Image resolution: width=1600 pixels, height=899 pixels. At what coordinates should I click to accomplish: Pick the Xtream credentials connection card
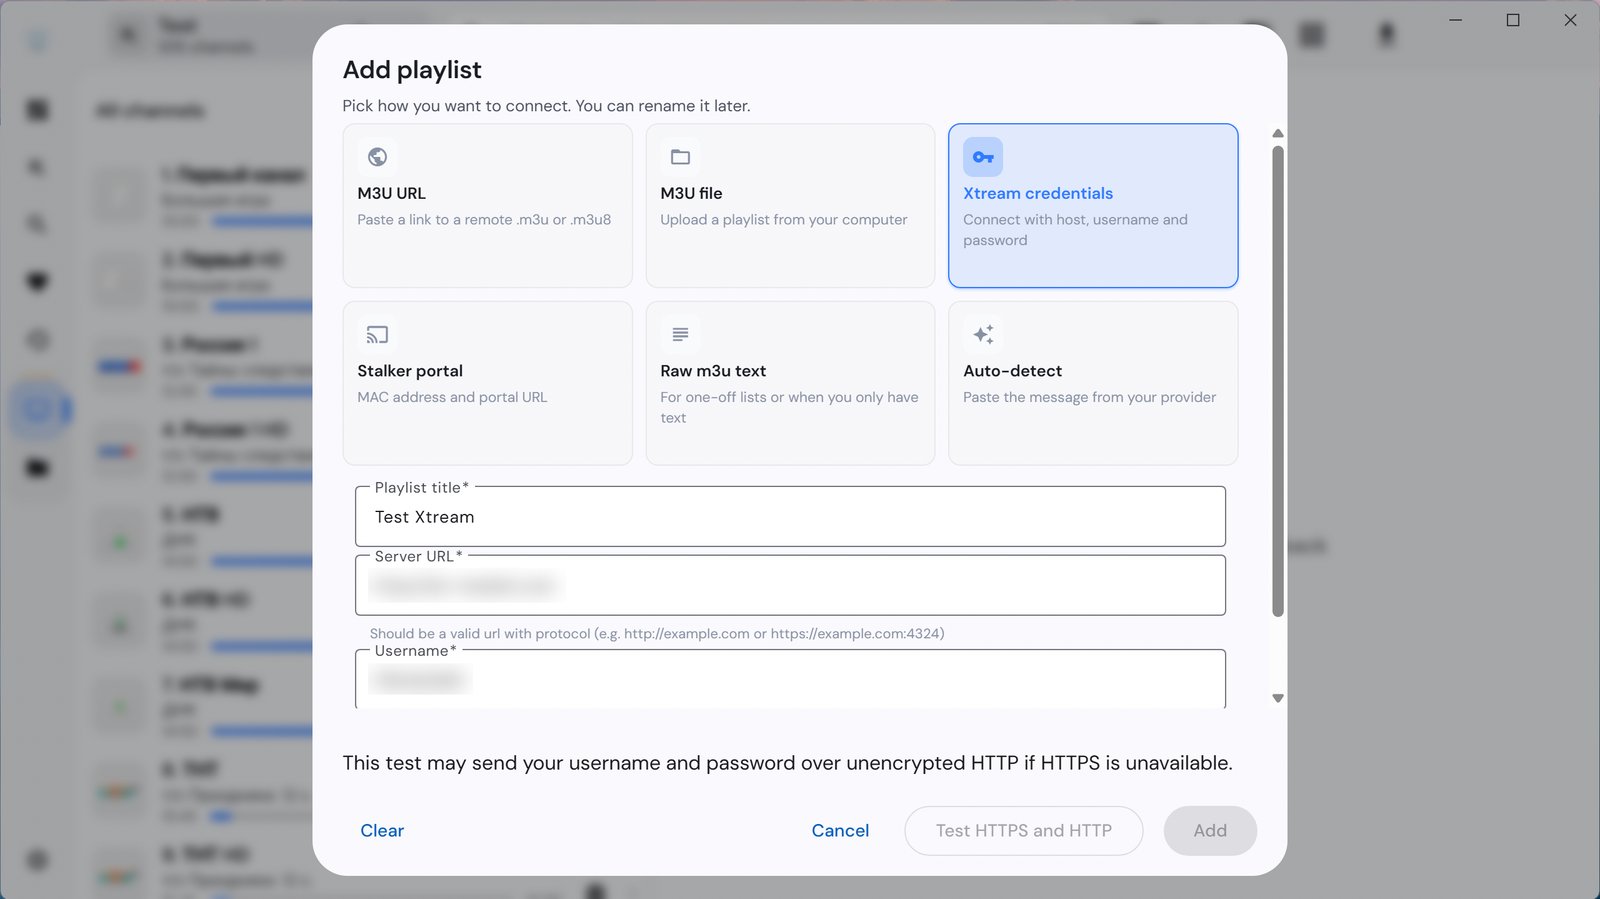(x=1093, y=206)
